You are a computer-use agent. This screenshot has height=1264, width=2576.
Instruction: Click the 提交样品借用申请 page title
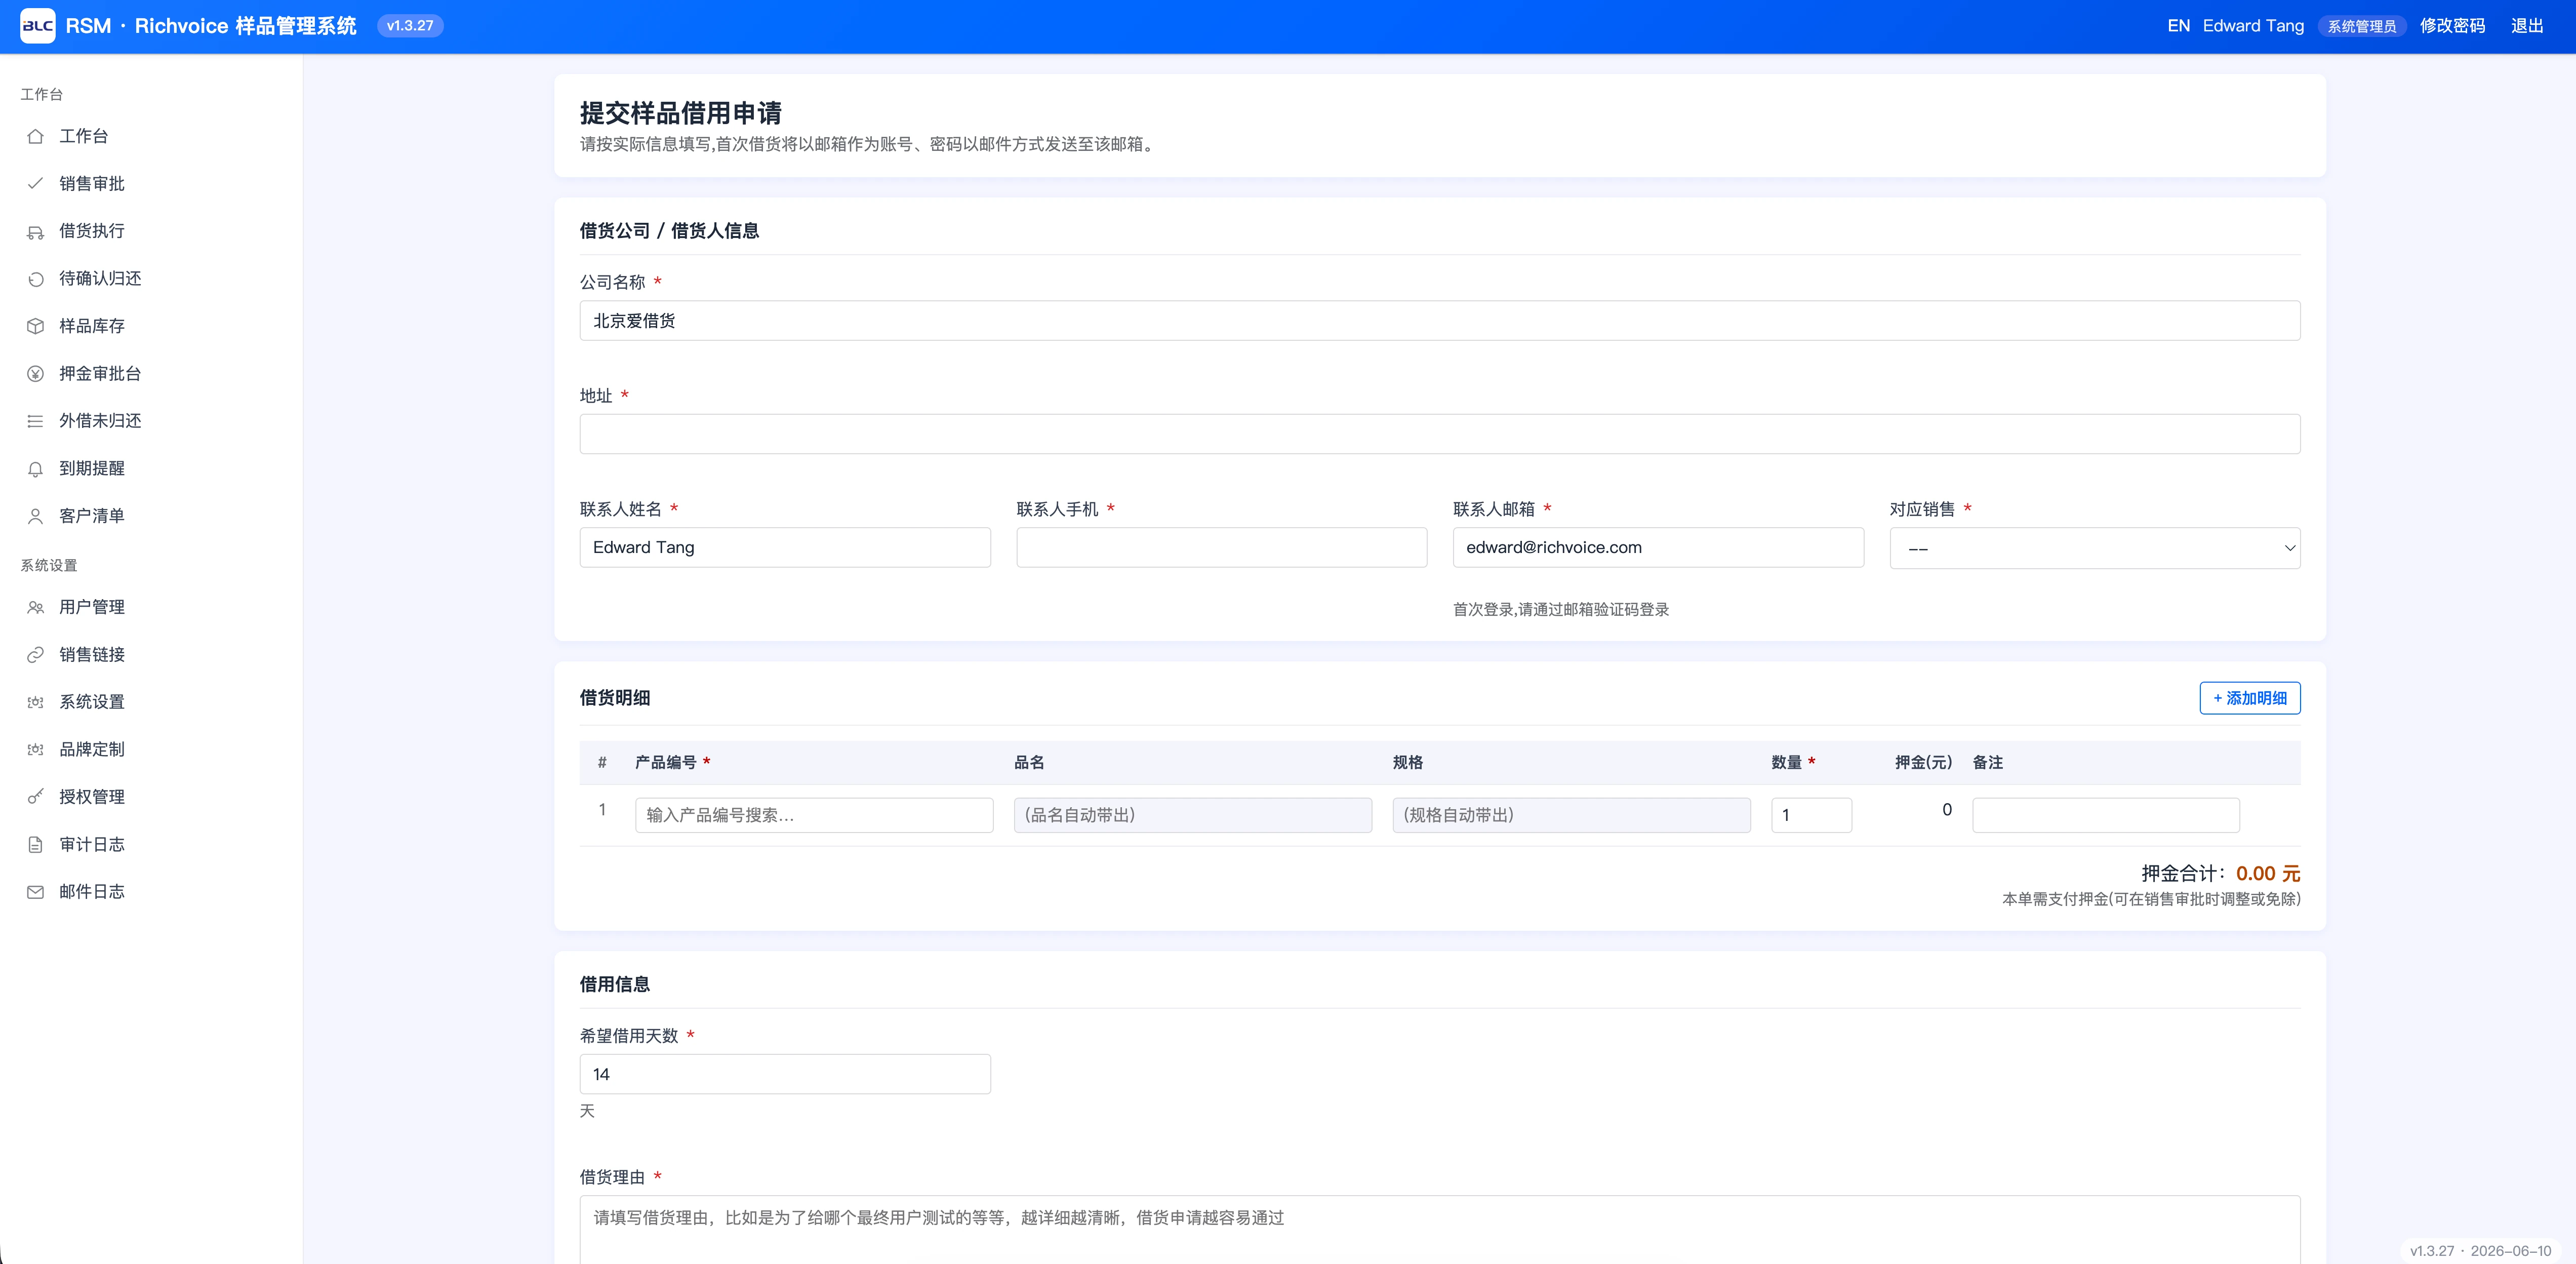coord(680,113)
